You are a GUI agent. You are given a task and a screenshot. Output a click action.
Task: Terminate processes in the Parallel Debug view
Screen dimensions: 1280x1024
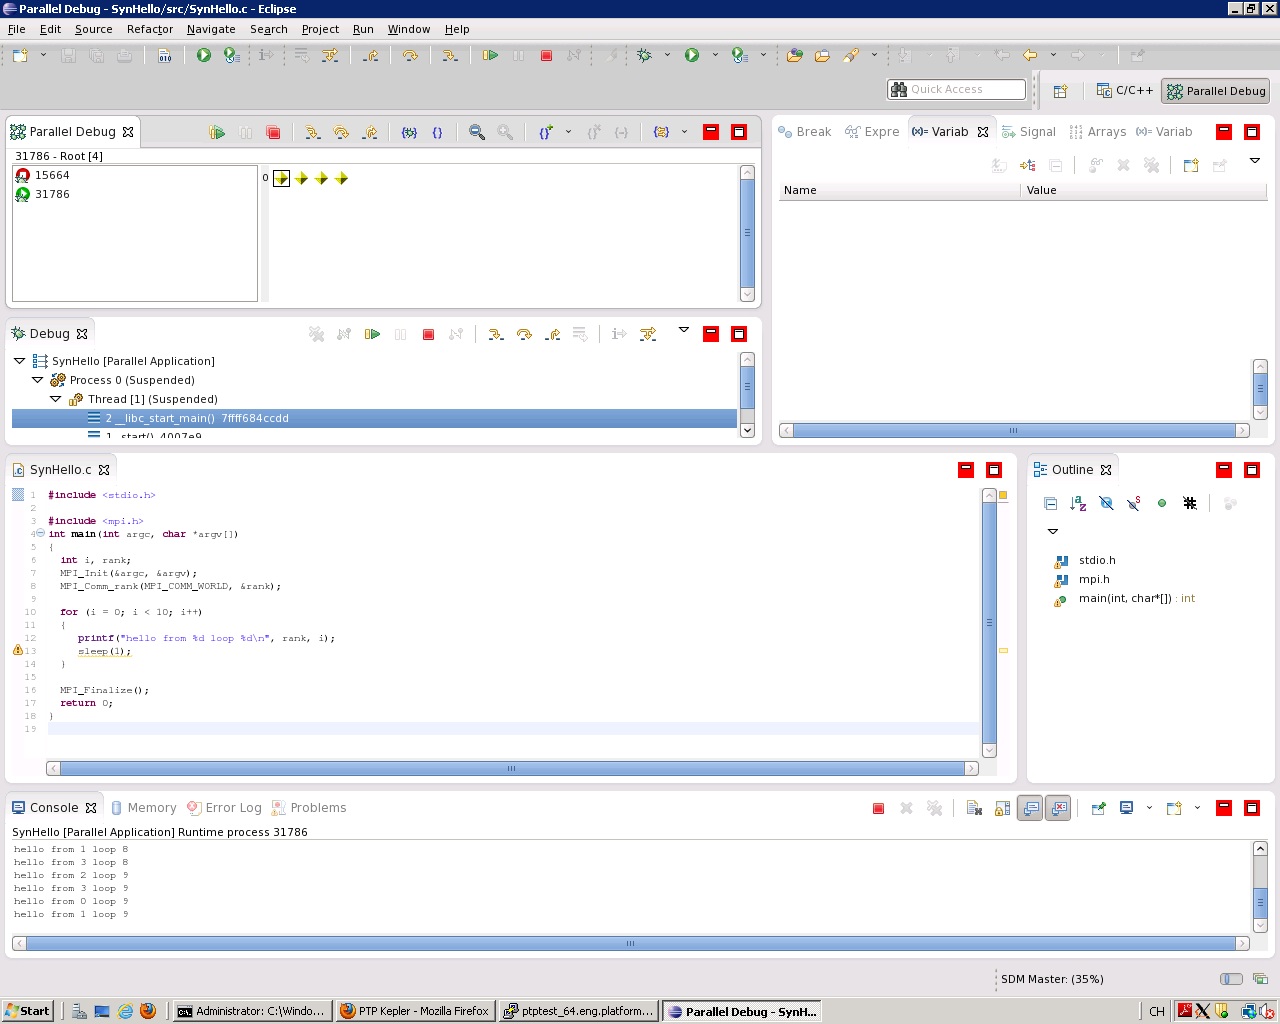(x=273, y=132)
